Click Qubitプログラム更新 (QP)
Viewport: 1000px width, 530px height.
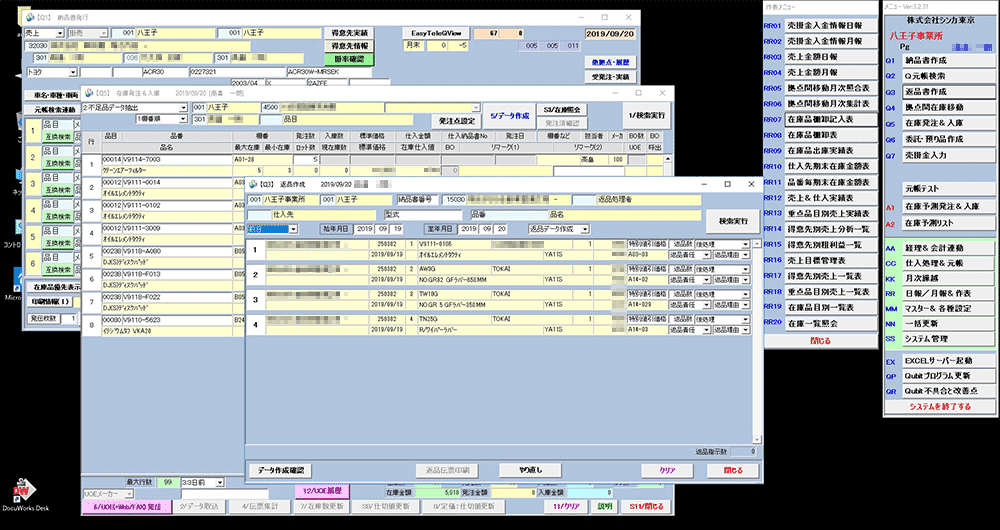tap(948, 376)
